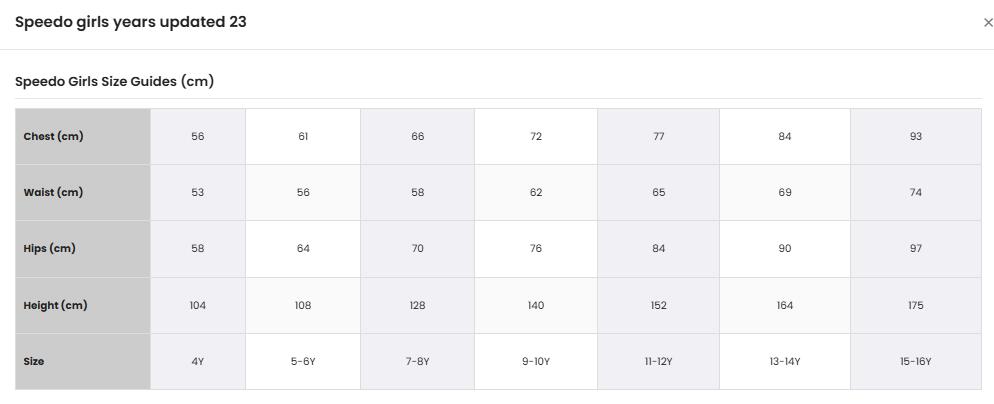994x404 pixels.
Task: Select the 15-16Y size cell
Action: pyautogui.click(x=915, y=362)
